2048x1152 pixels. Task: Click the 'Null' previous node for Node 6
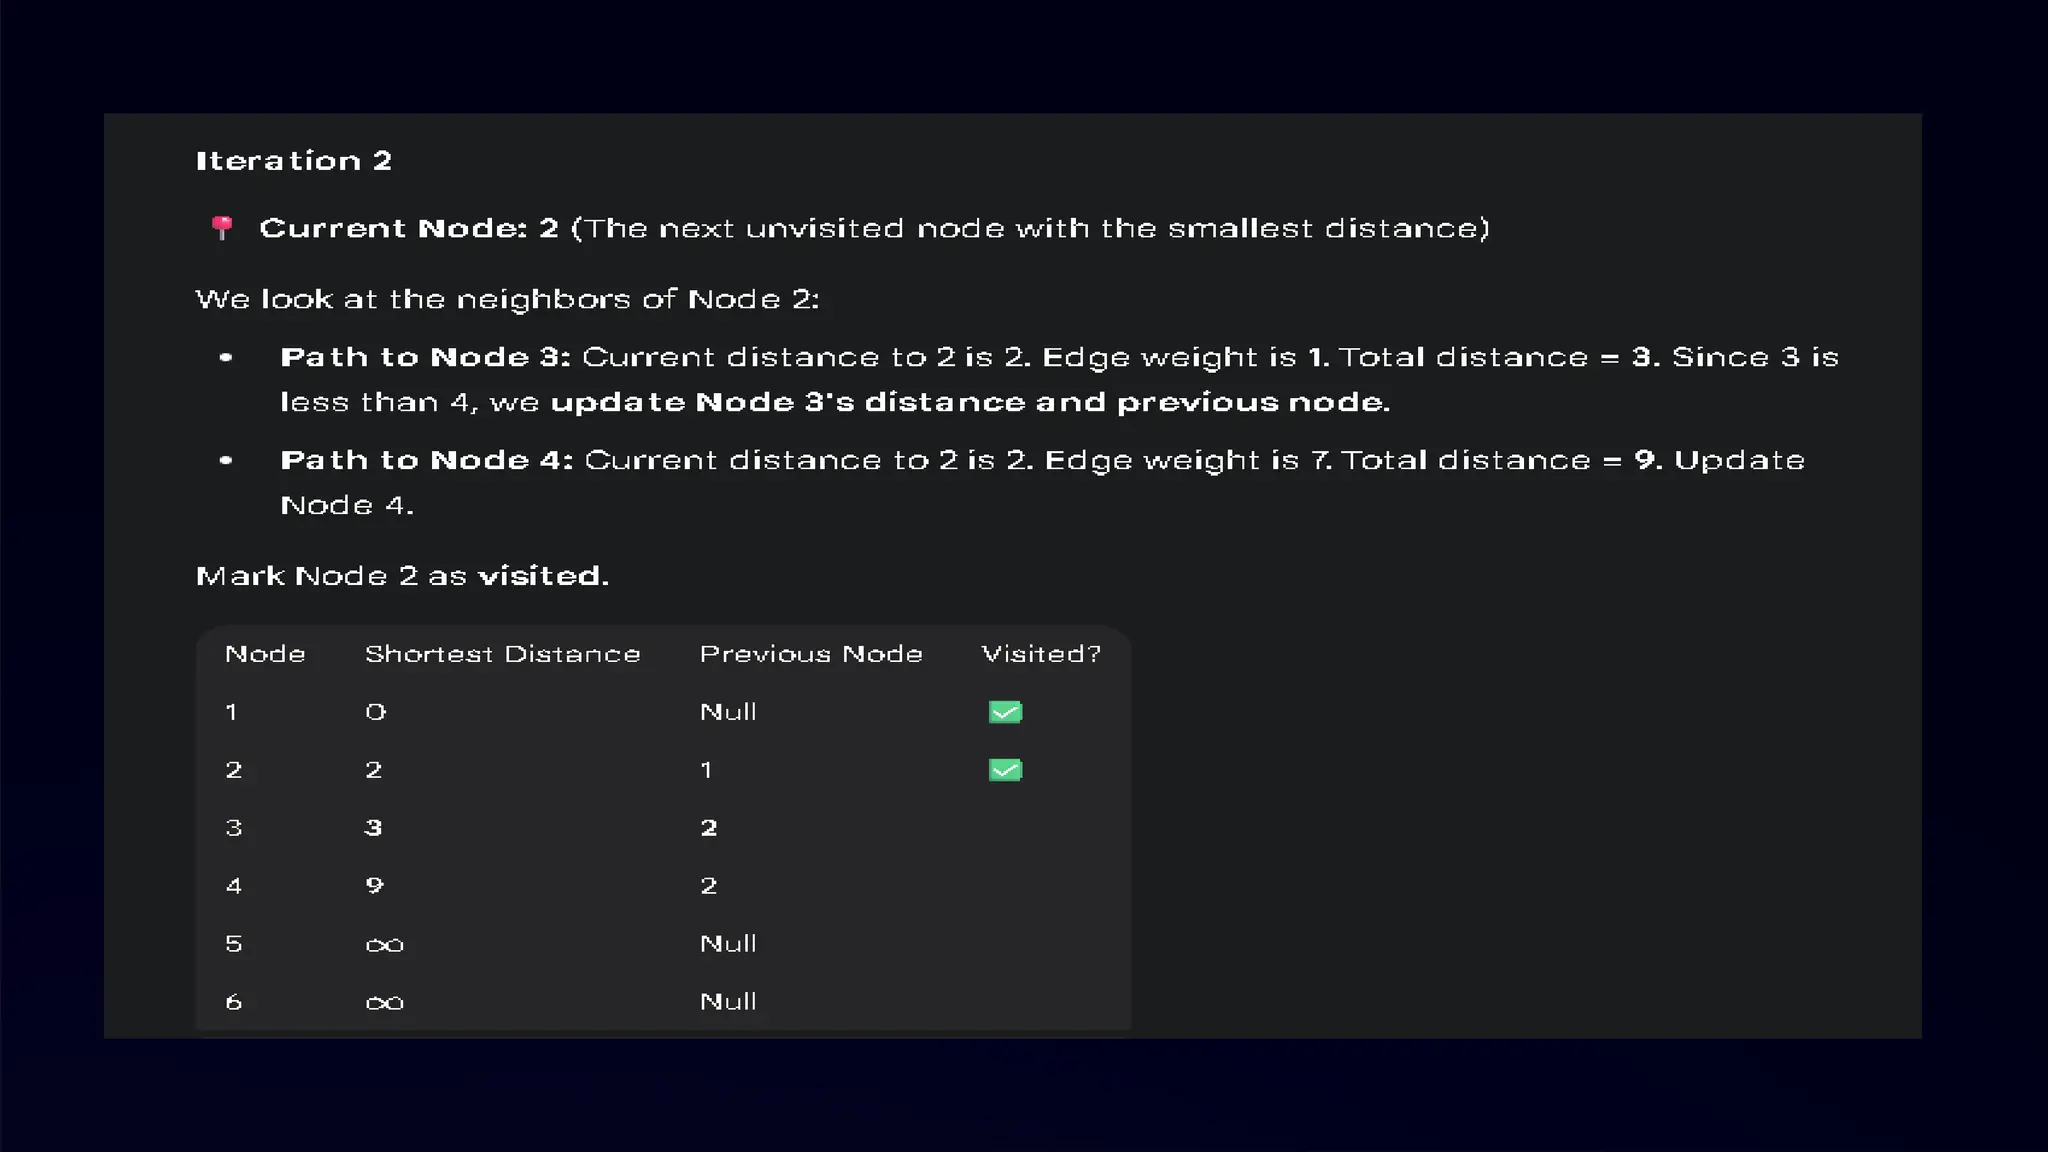[728, 1002]
